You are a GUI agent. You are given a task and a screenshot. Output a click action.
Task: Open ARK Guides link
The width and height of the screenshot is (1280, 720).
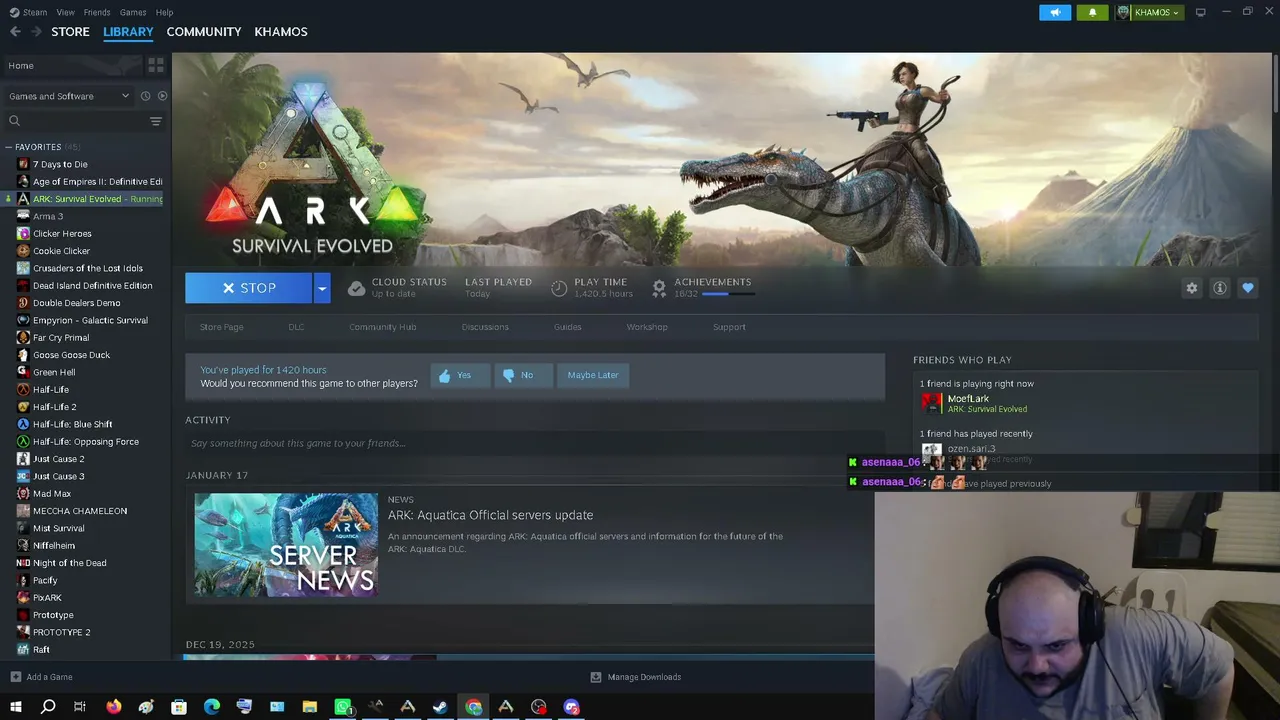(x=567, y=327)
